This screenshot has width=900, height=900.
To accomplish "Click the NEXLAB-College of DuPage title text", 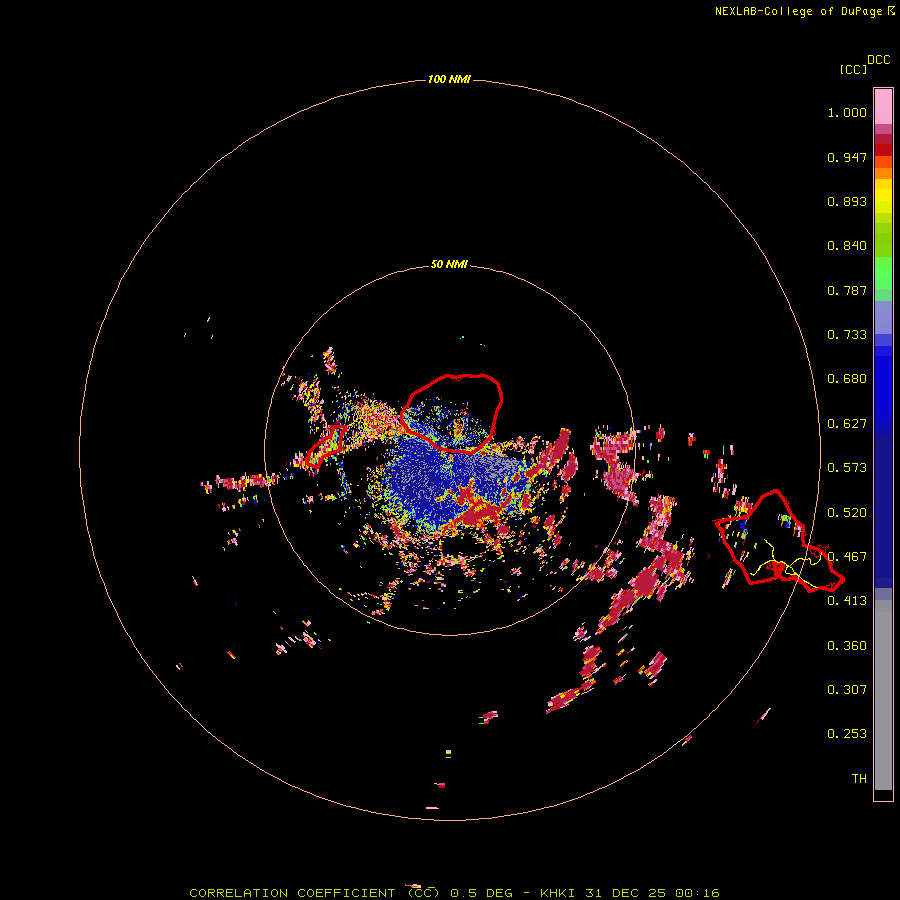I will click(798, 11).
